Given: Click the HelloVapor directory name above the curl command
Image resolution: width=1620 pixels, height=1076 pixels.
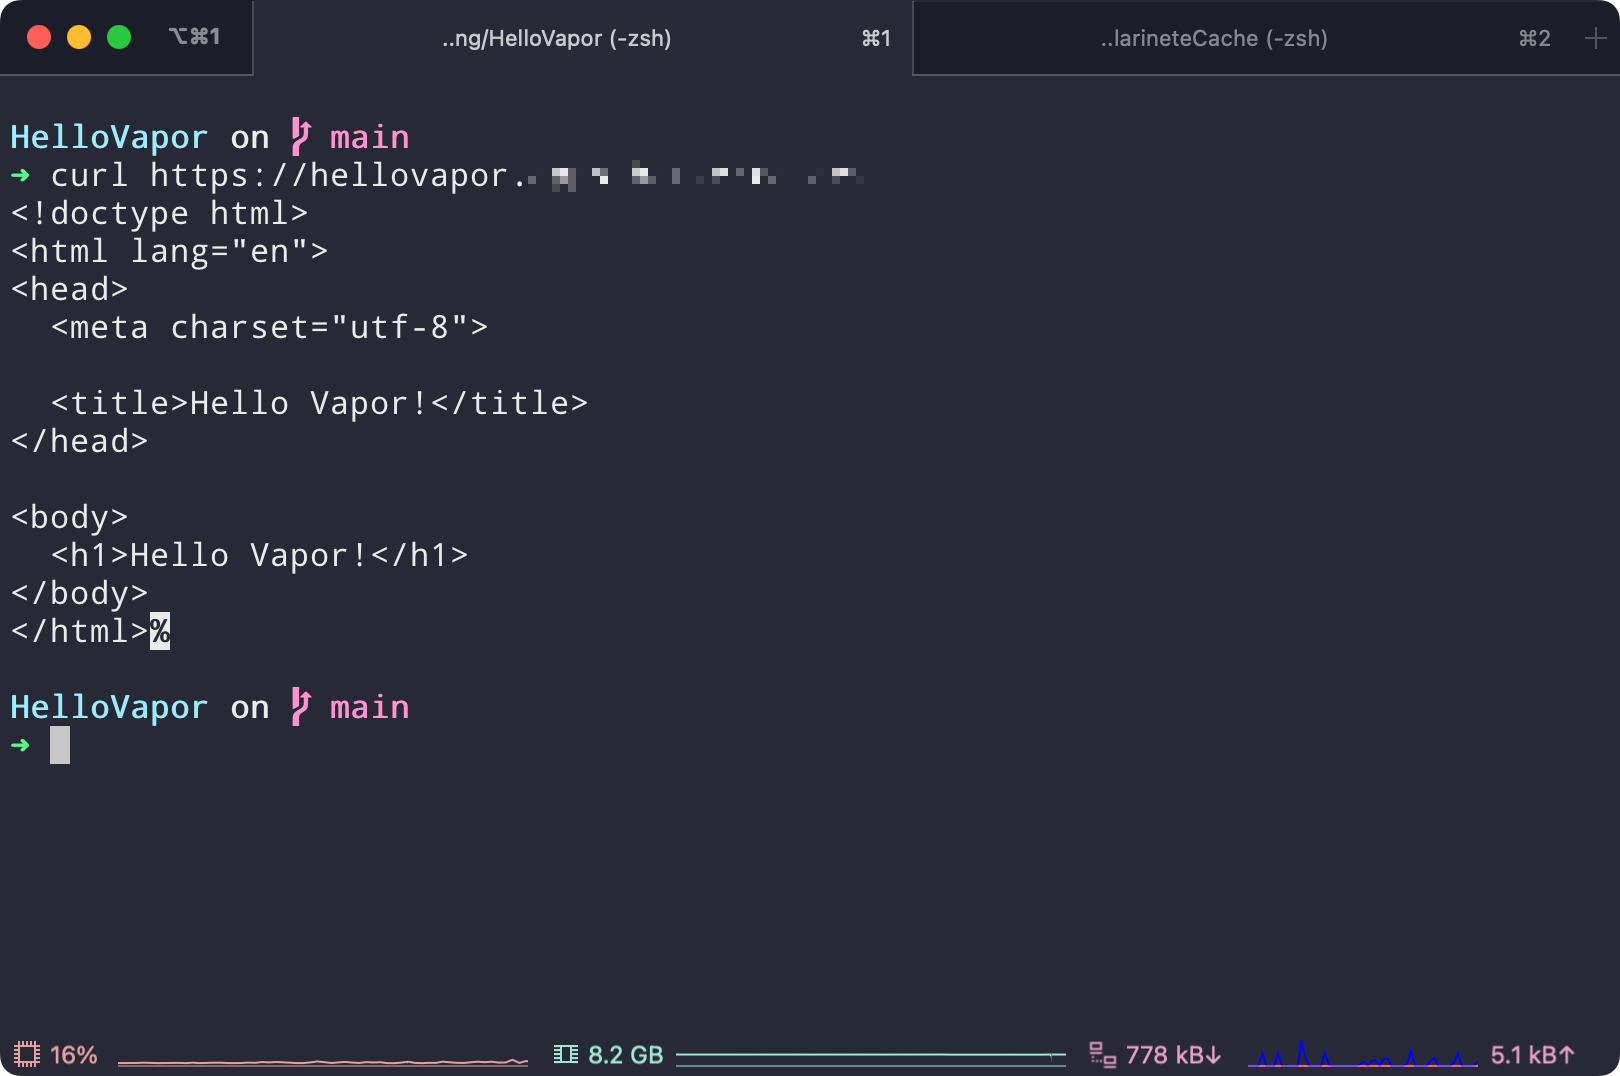Looking at the screenshot, I should click(x=109, y=138).
